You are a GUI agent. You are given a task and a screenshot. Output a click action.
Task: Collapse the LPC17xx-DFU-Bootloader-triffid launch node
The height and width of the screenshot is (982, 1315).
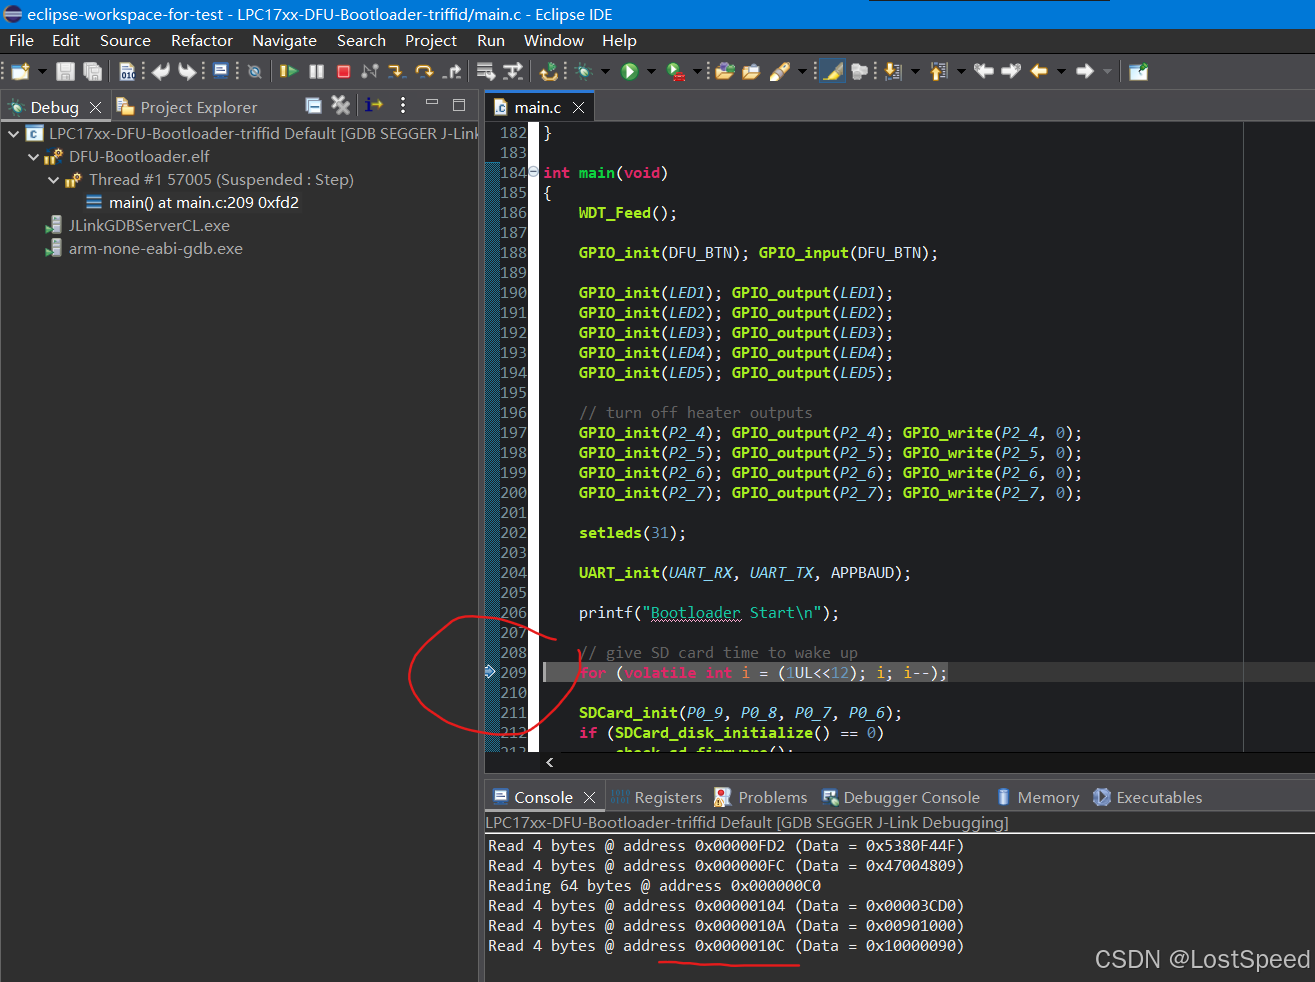(13, 133)
